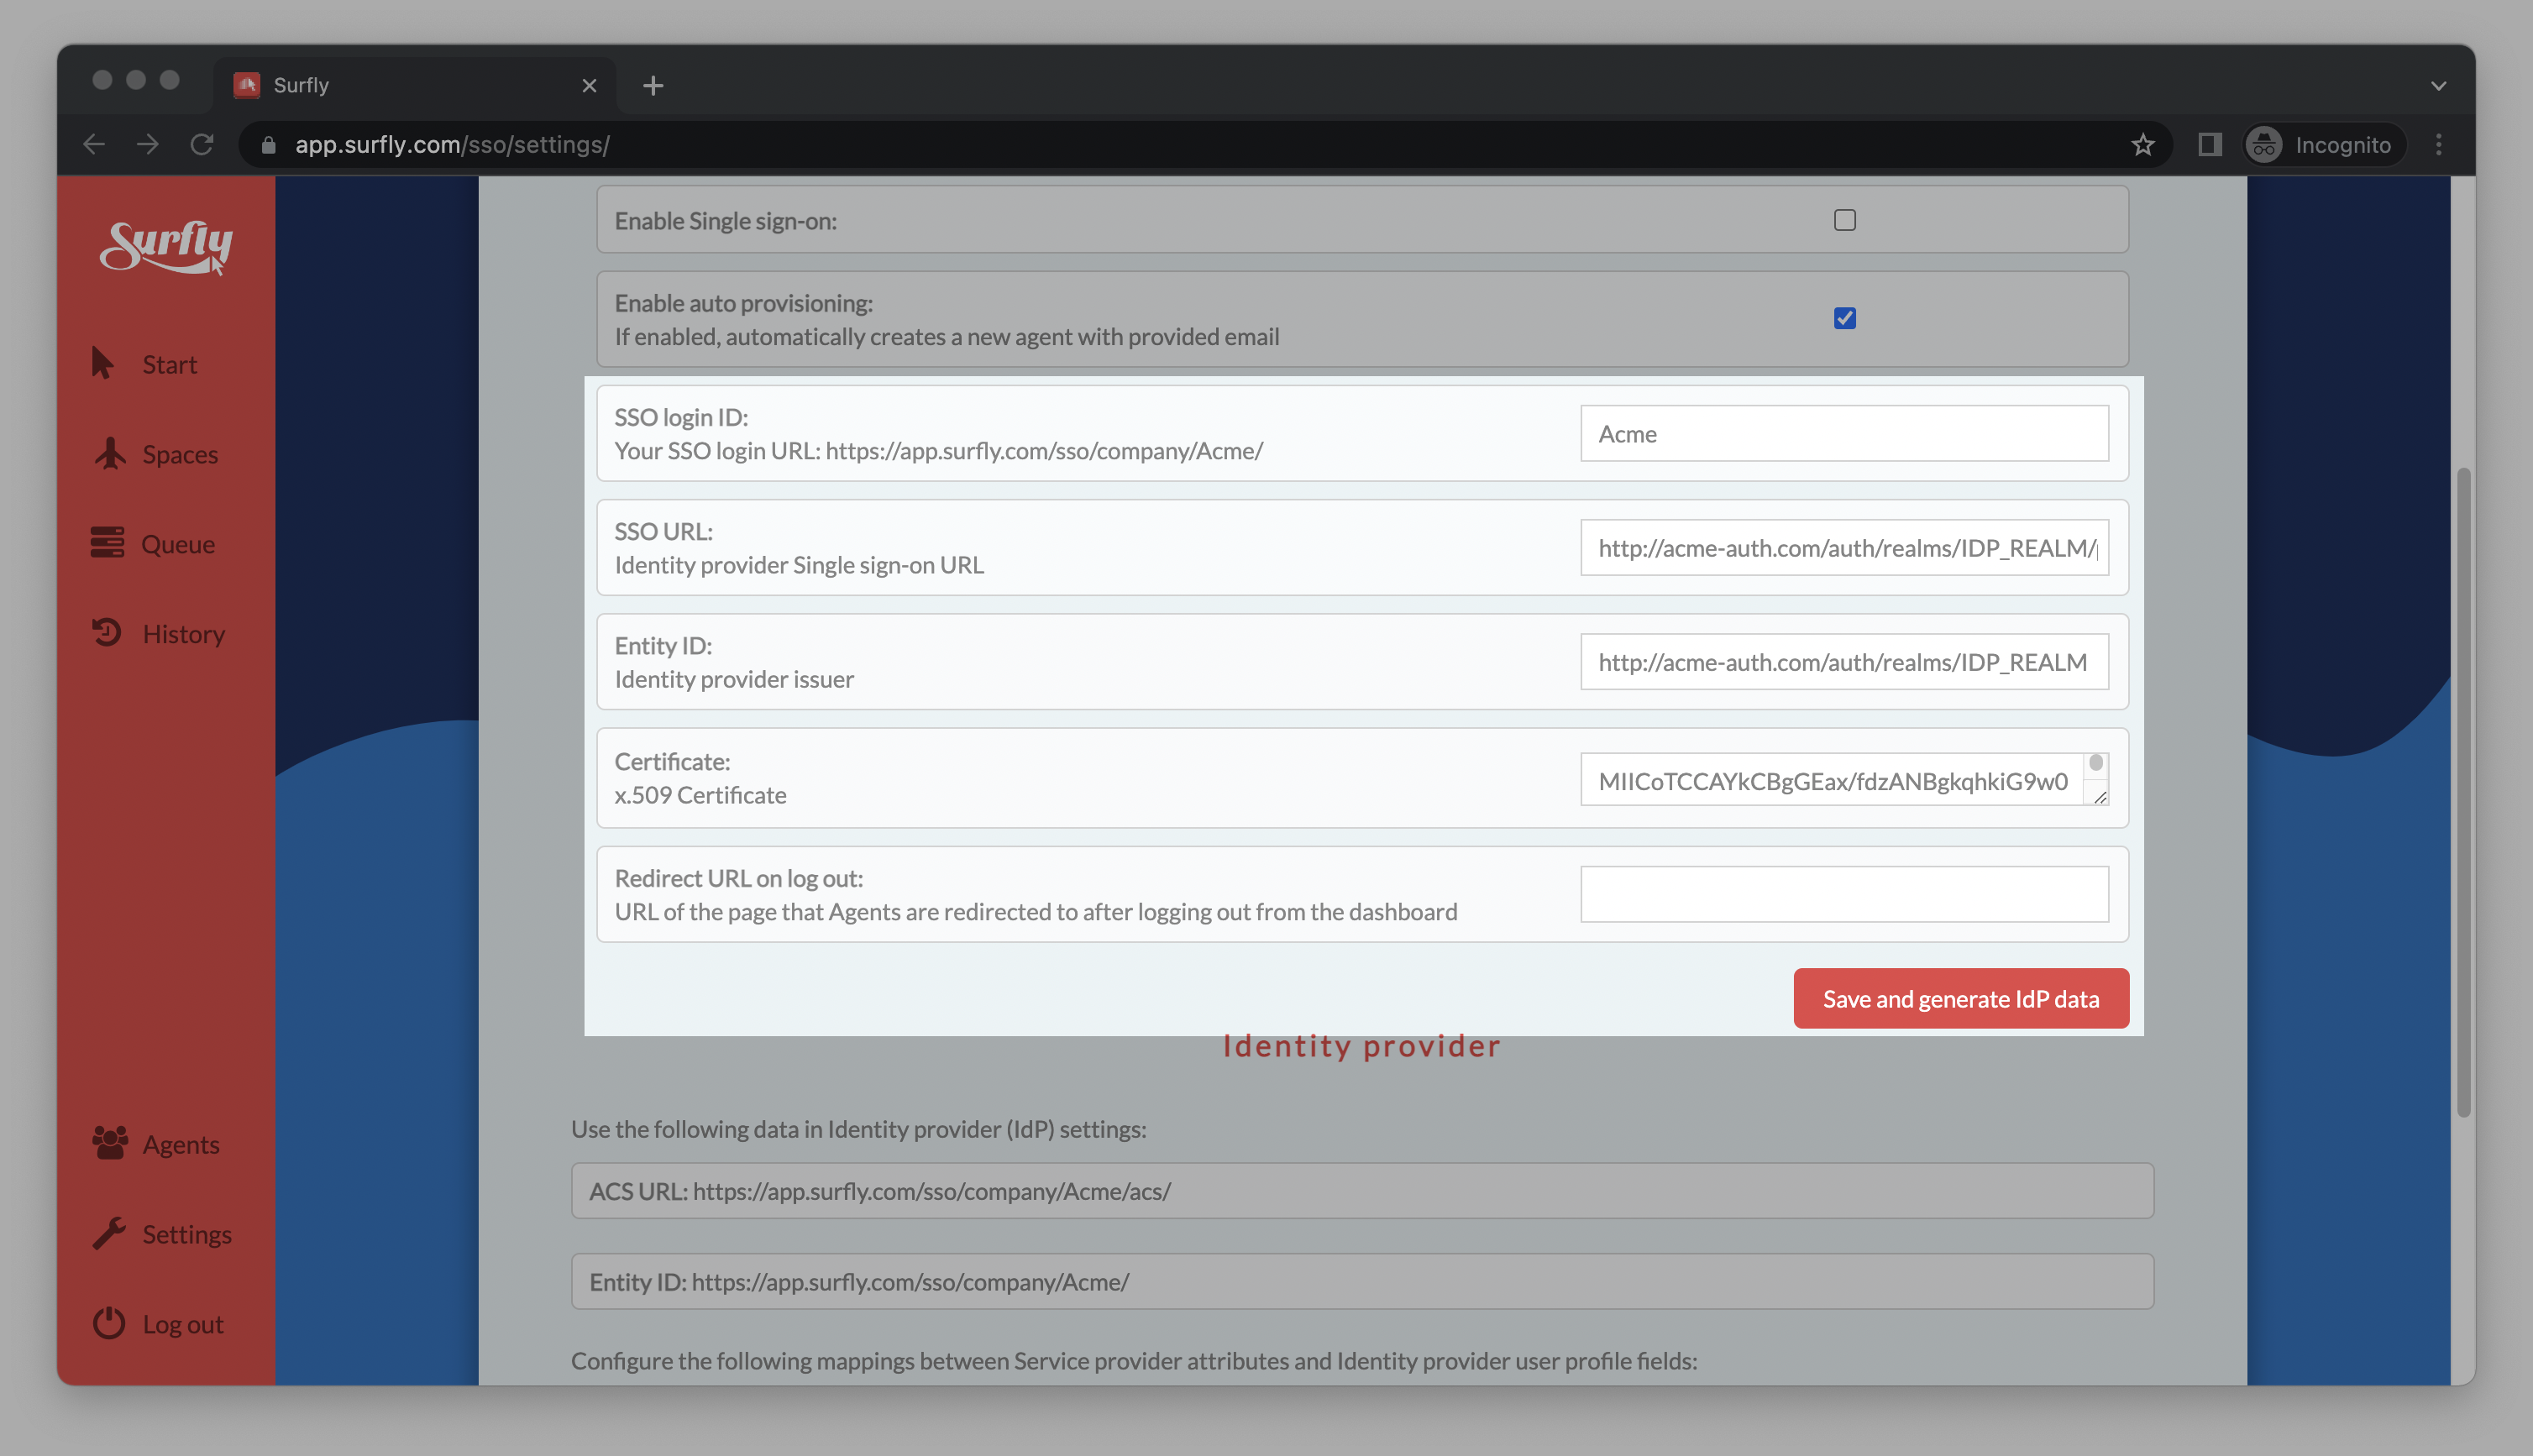
Task: Click the Queue stack icon
Action: [107, 543]
